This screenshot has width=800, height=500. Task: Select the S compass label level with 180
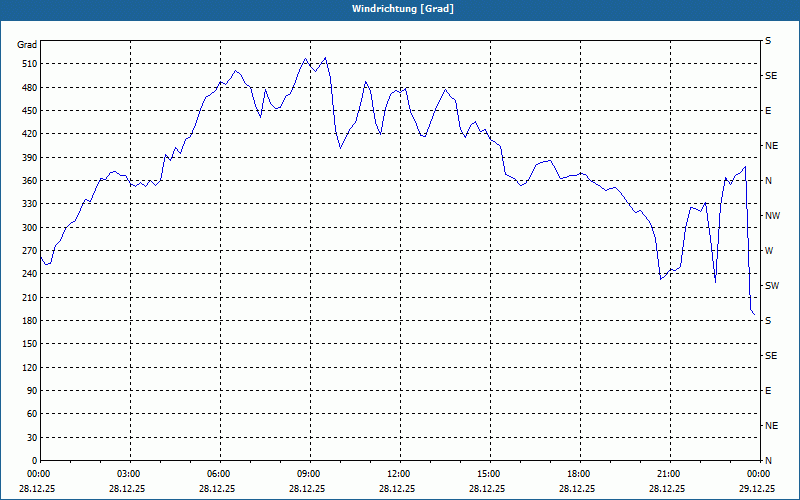coord(768,321)
